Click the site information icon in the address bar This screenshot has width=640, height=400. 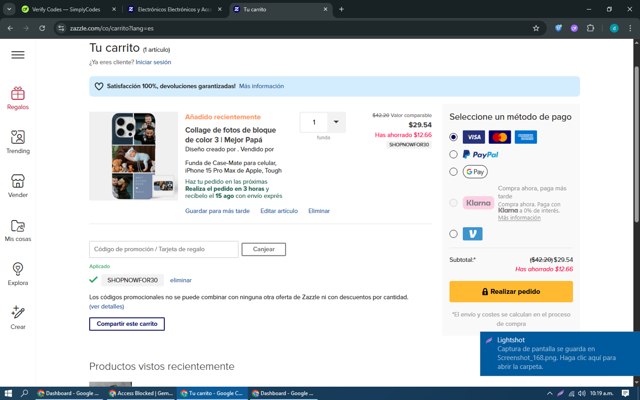tap(61, 28)
